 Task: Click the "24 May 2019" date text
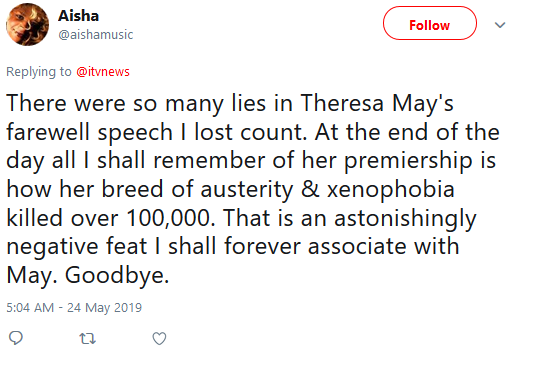[105, 307]
